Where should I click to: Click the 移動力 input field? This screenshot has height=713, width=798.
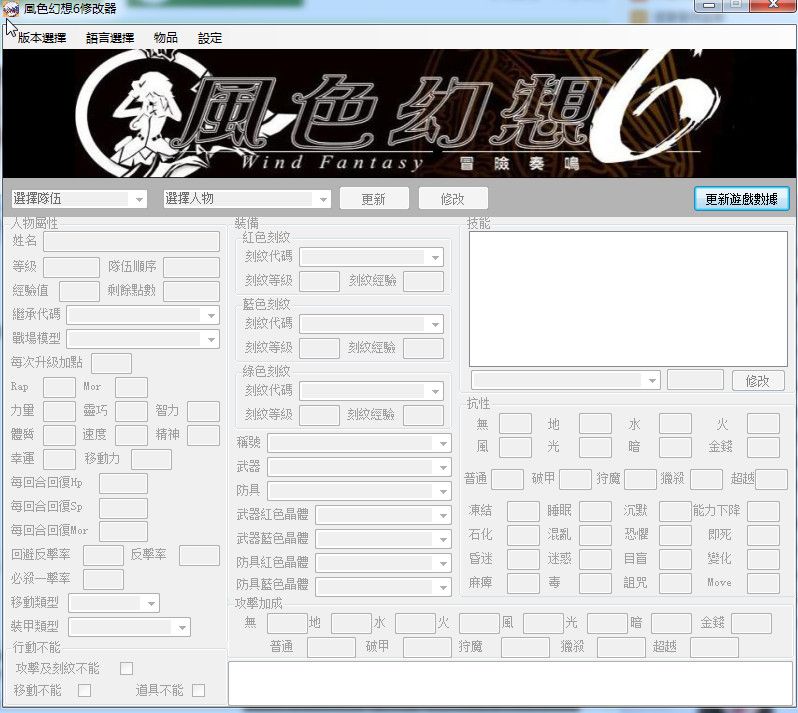(152, 460)
